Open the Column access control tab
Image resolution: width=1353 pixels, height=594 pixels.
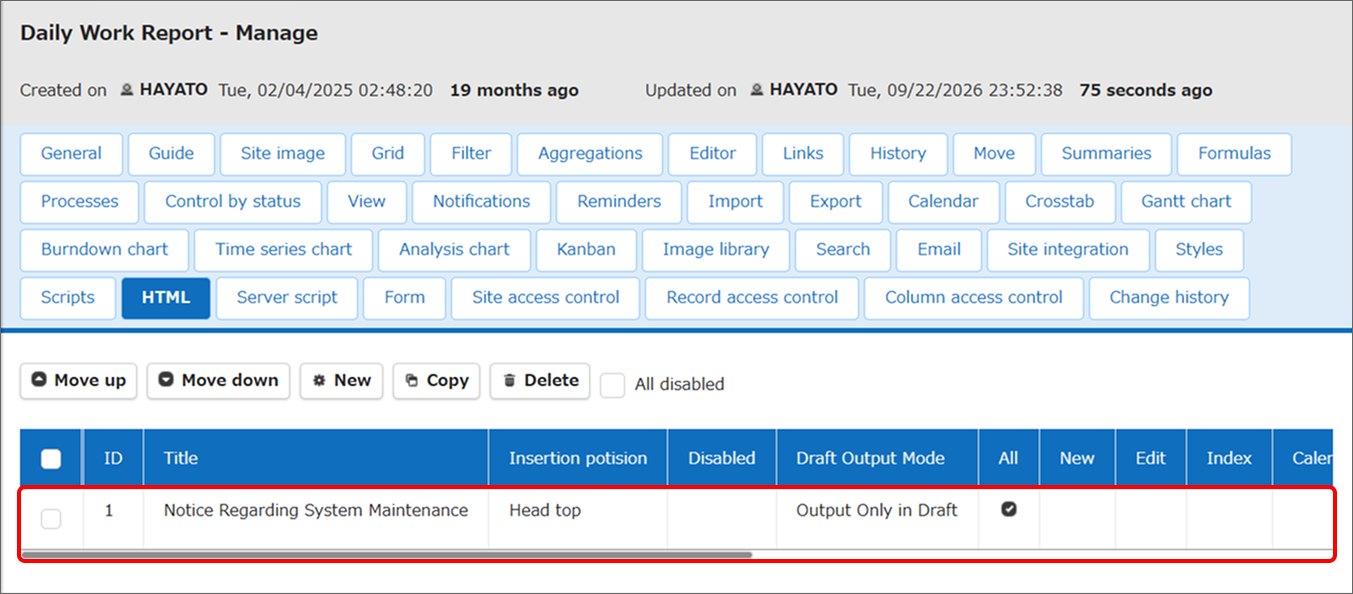[x=974, y=298]
